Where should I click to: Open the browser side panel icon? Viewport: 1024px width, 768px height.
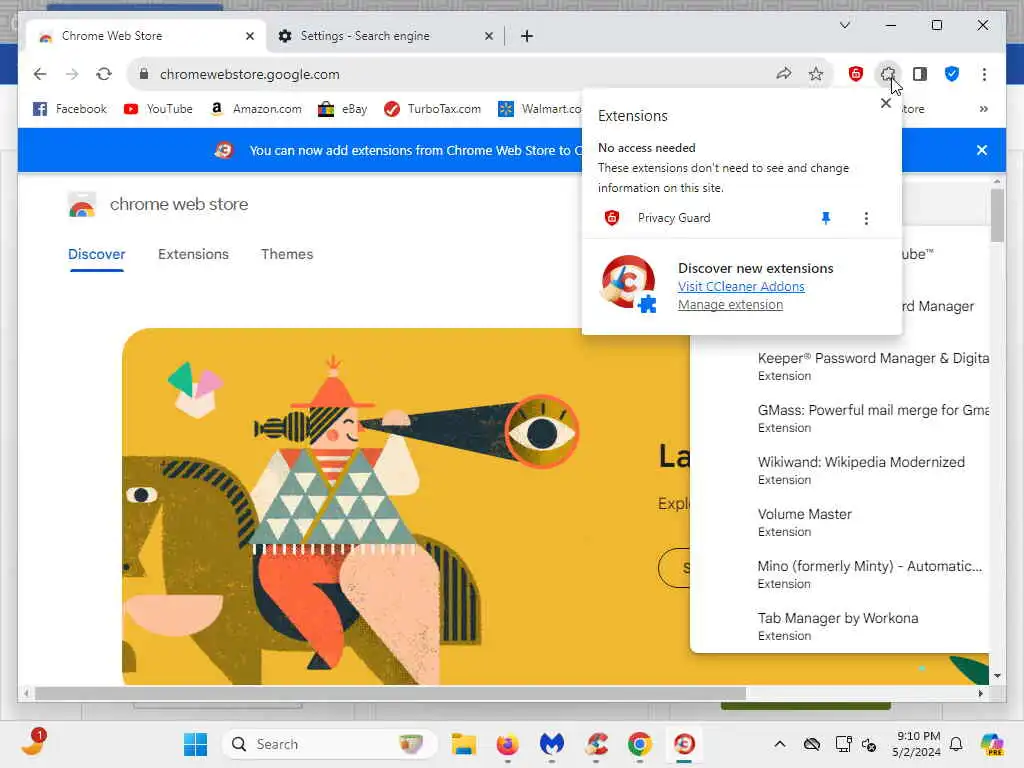click(920, 74)
